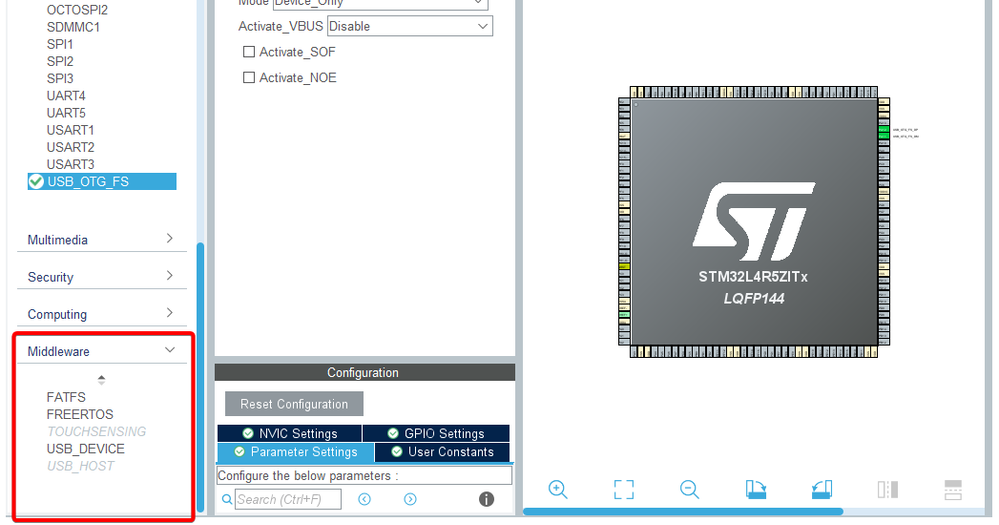Select the USB_OTG_FS peripheral
Screen dimensions: 999x525
(x=102, y=182)
